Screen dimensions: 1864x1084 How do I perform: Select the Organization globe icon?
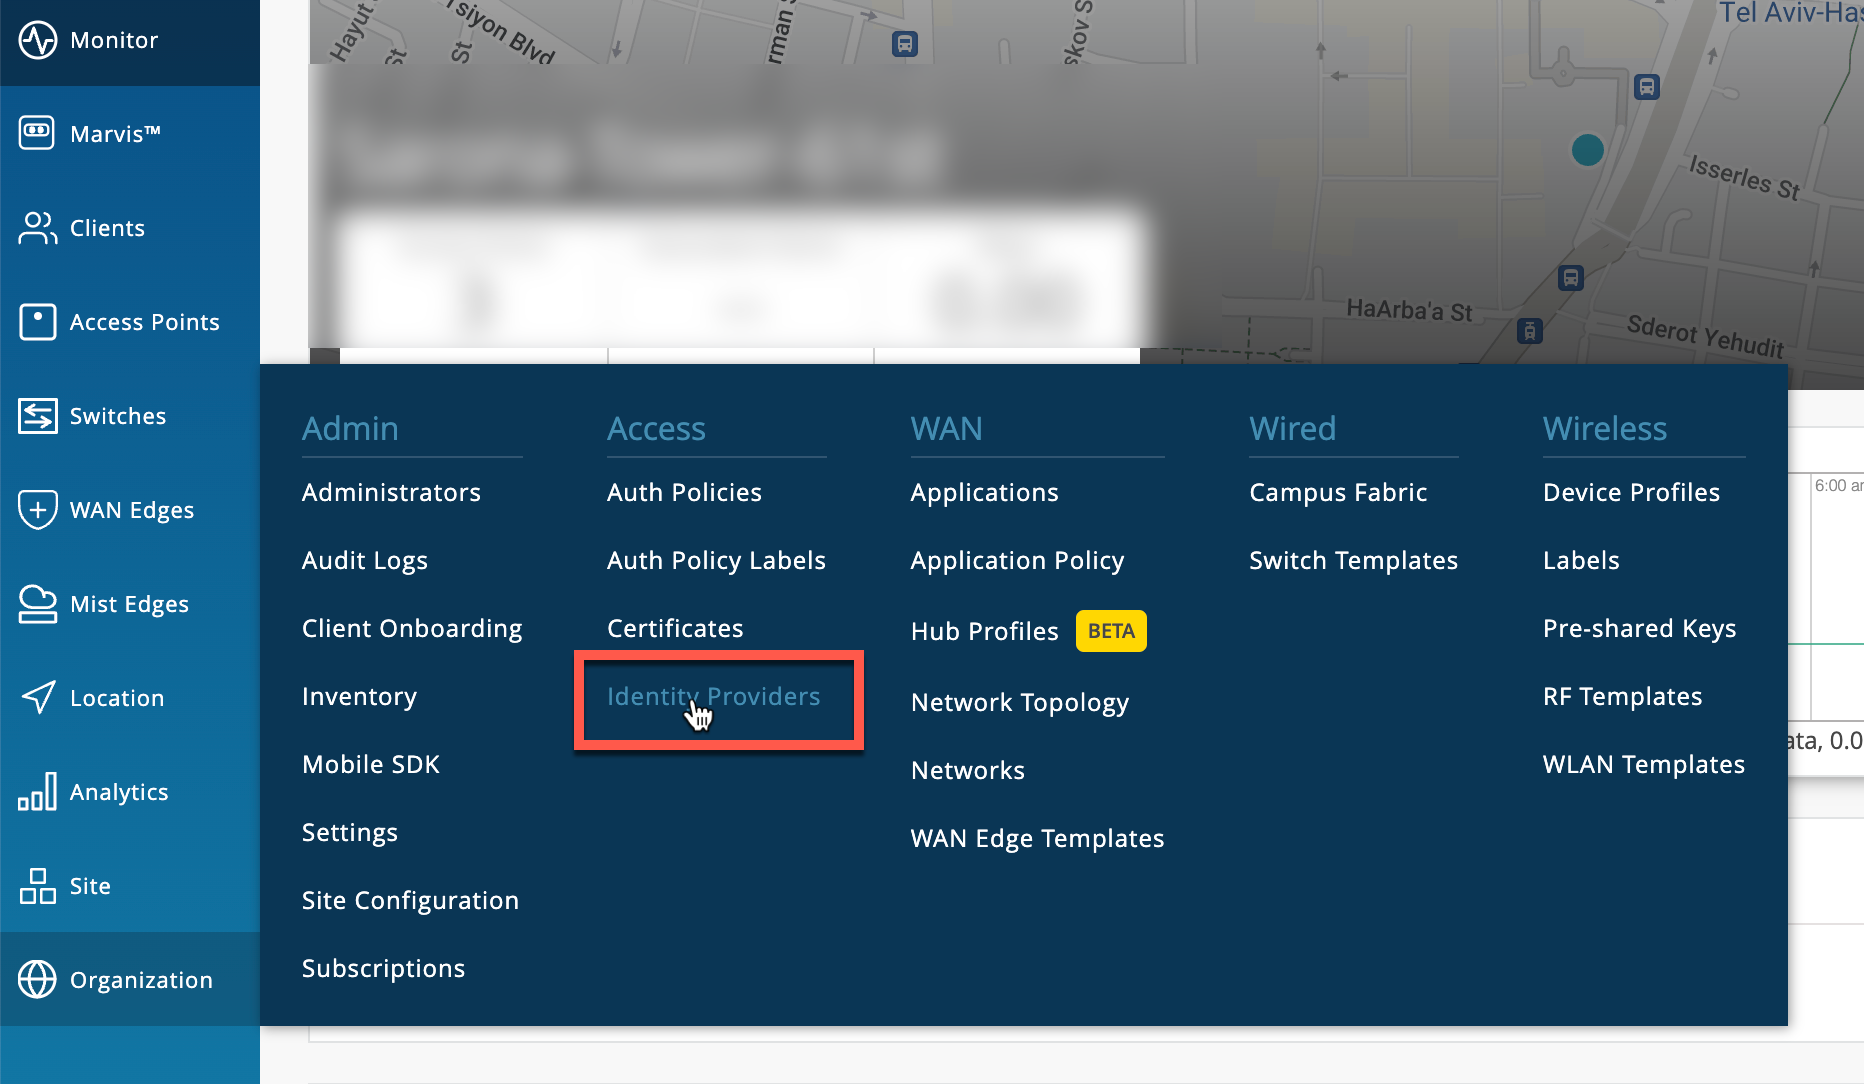click(38, 980)
